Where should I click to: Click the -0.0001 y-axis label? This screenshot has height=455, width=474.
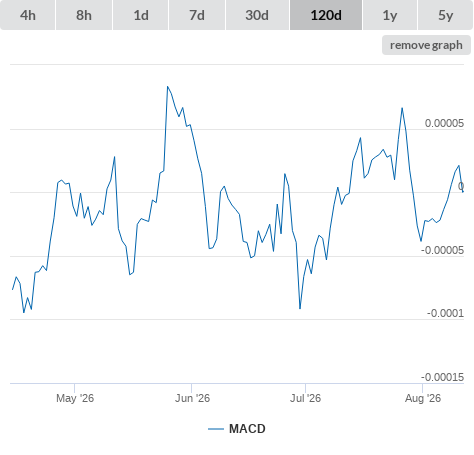445,313
